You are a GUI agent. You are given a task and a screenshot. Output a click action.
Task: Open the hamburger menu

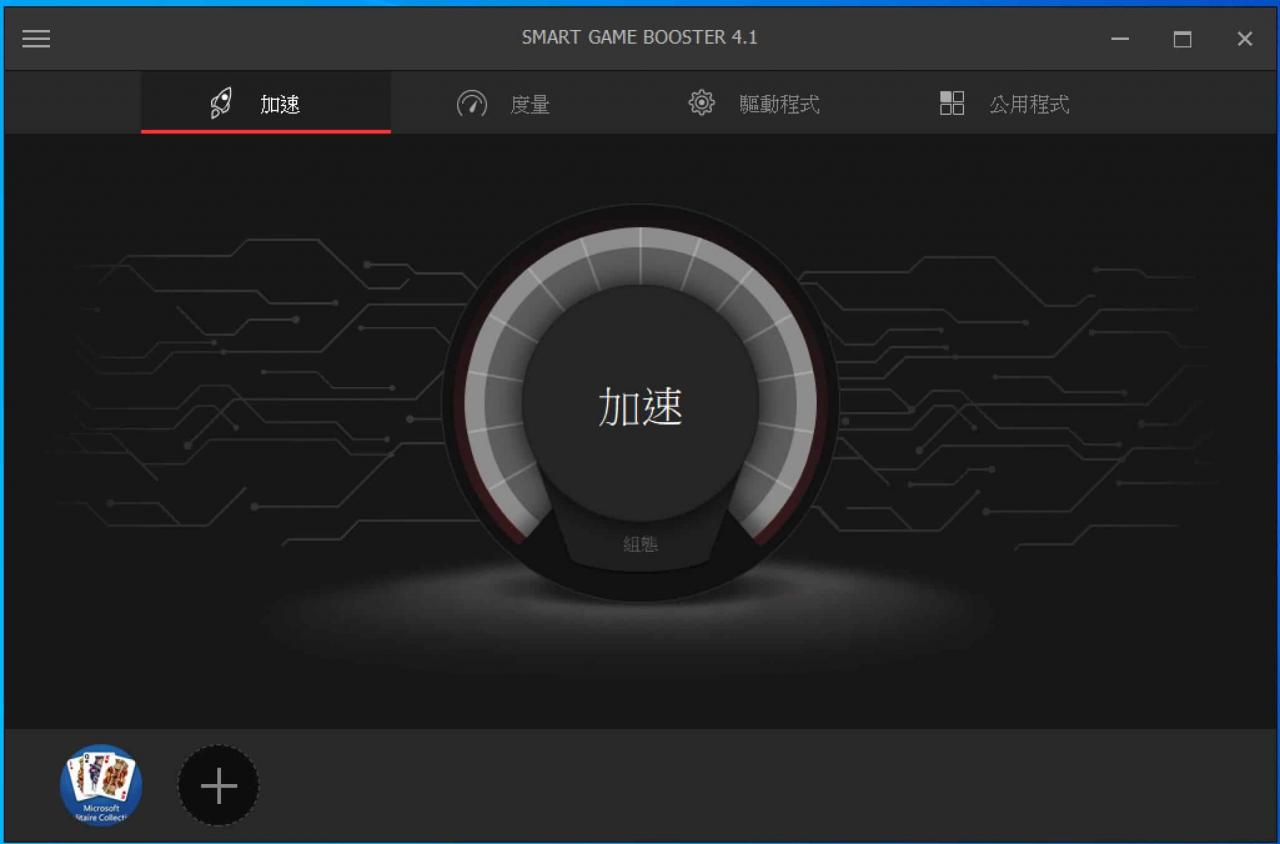[x=36, y=39]
